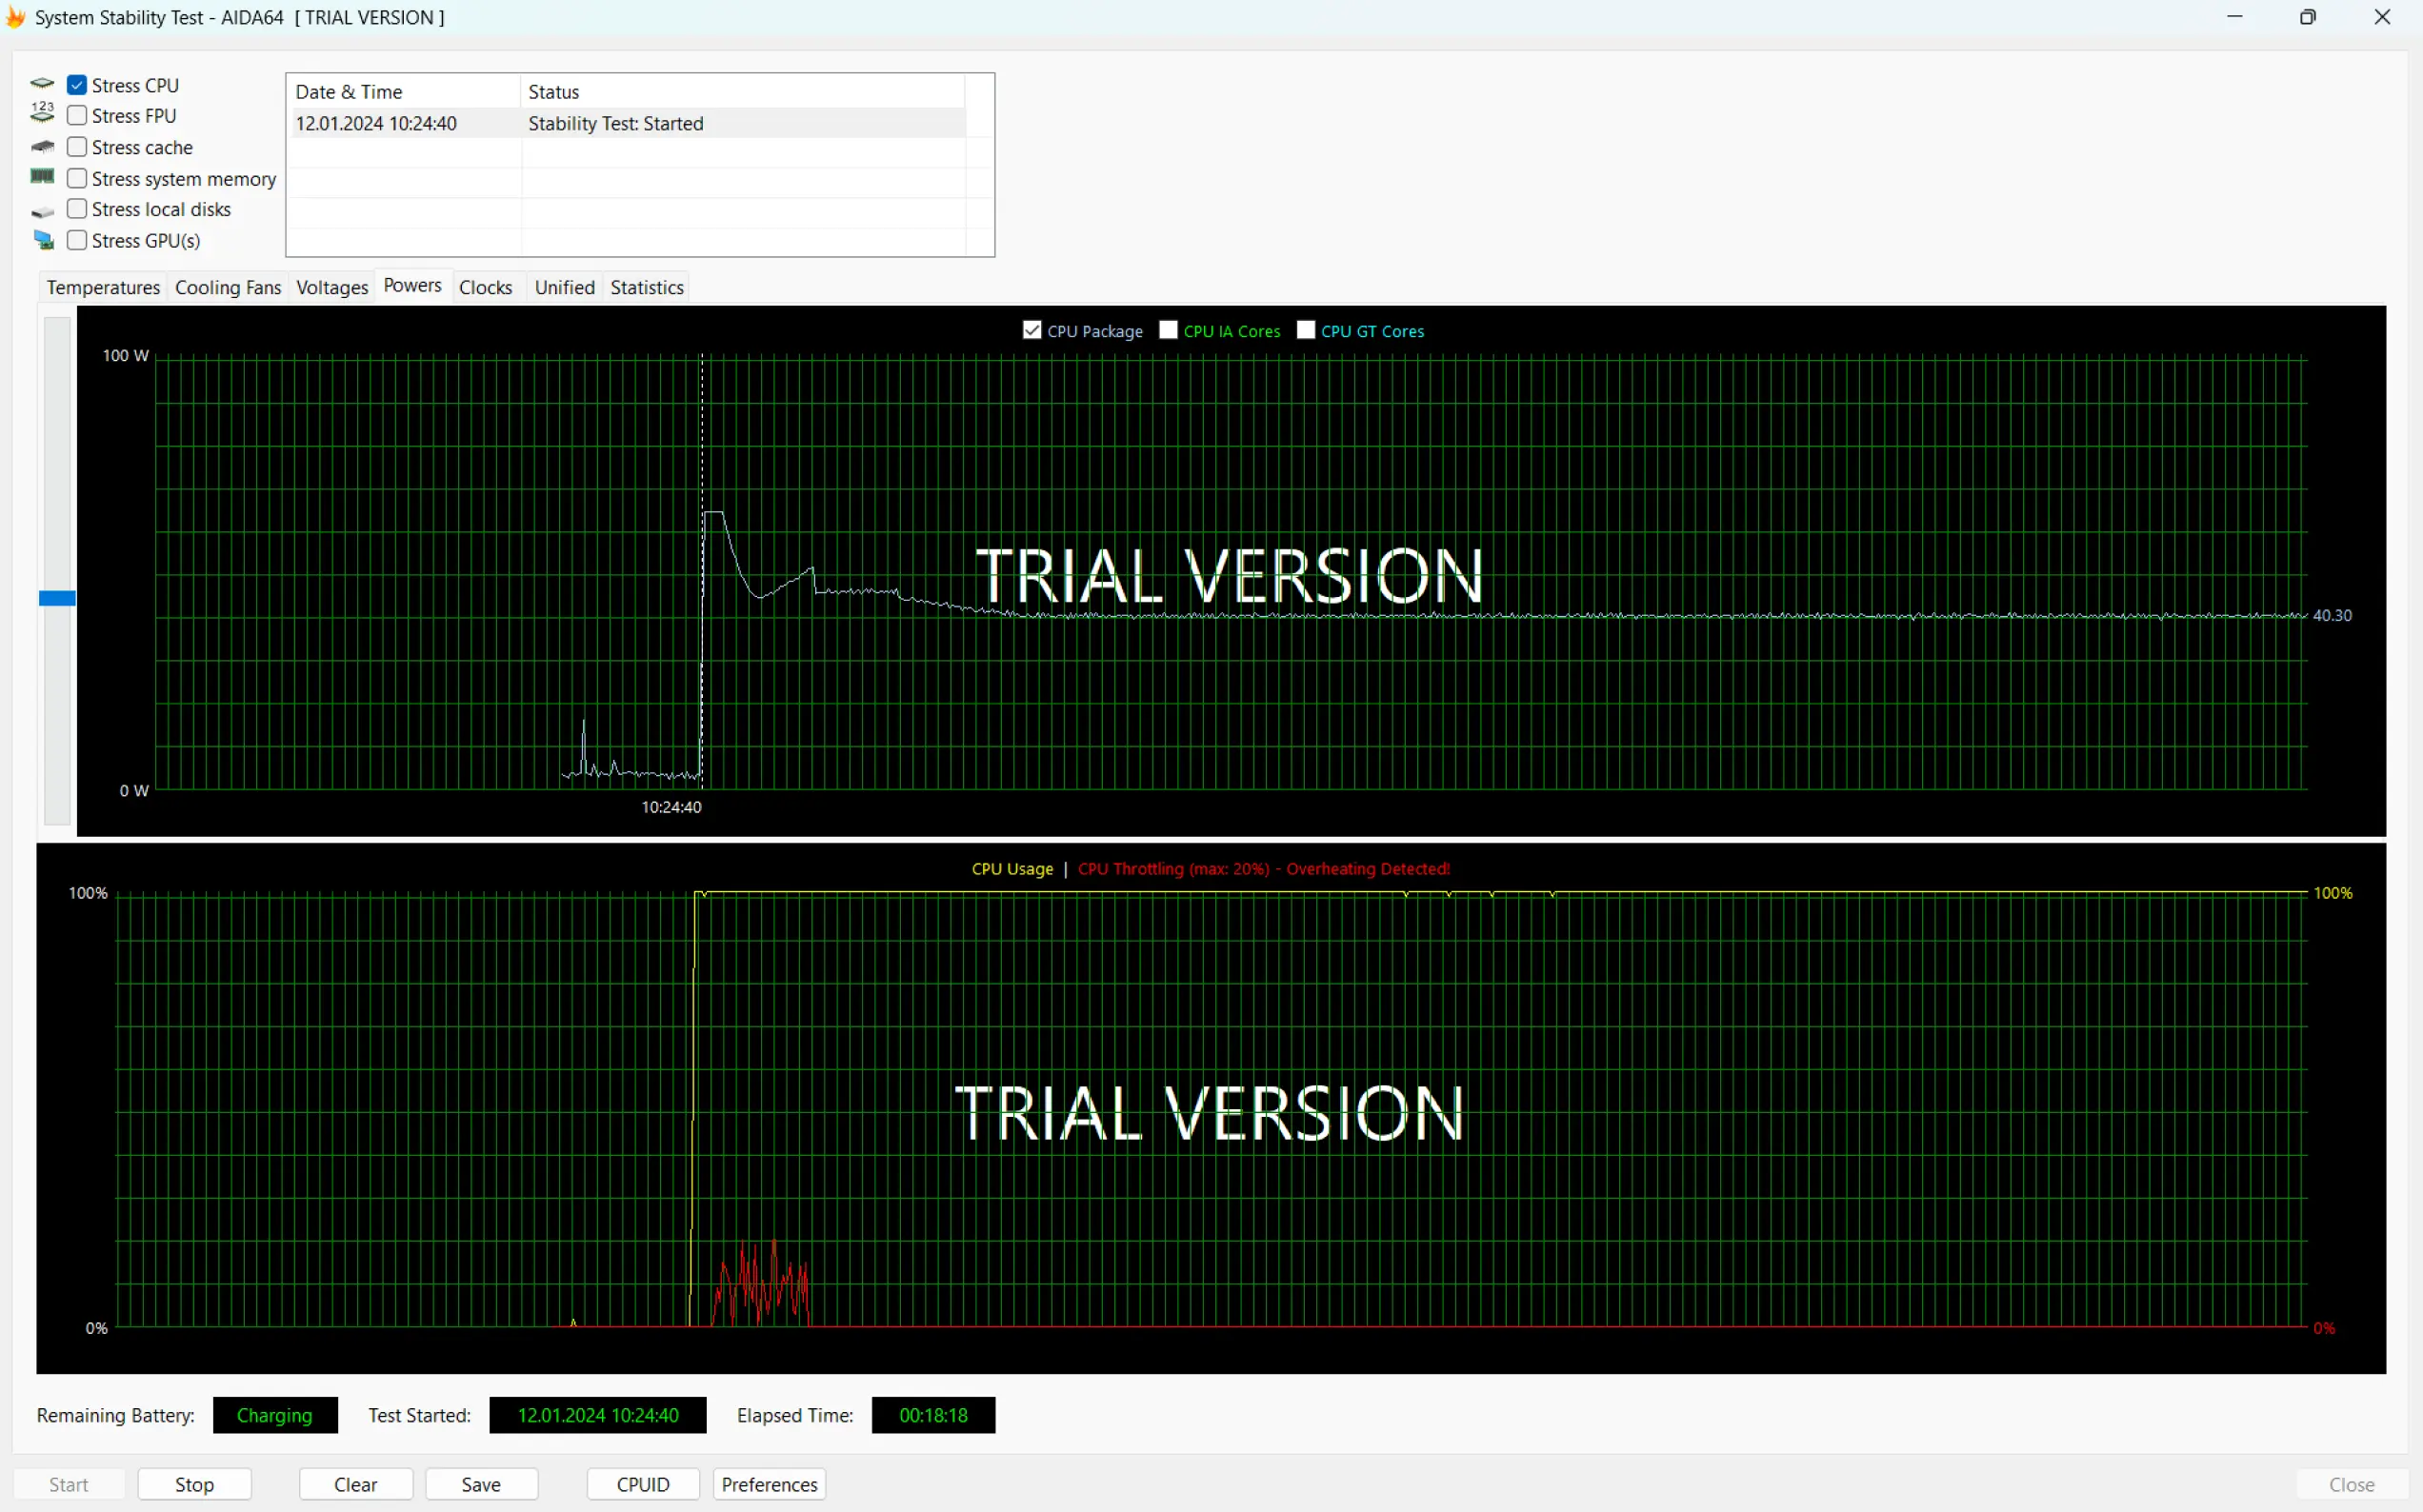Uncheck CPU Package in the power graph
The image size is (2423, 1512).
(x=1032, y=330)
